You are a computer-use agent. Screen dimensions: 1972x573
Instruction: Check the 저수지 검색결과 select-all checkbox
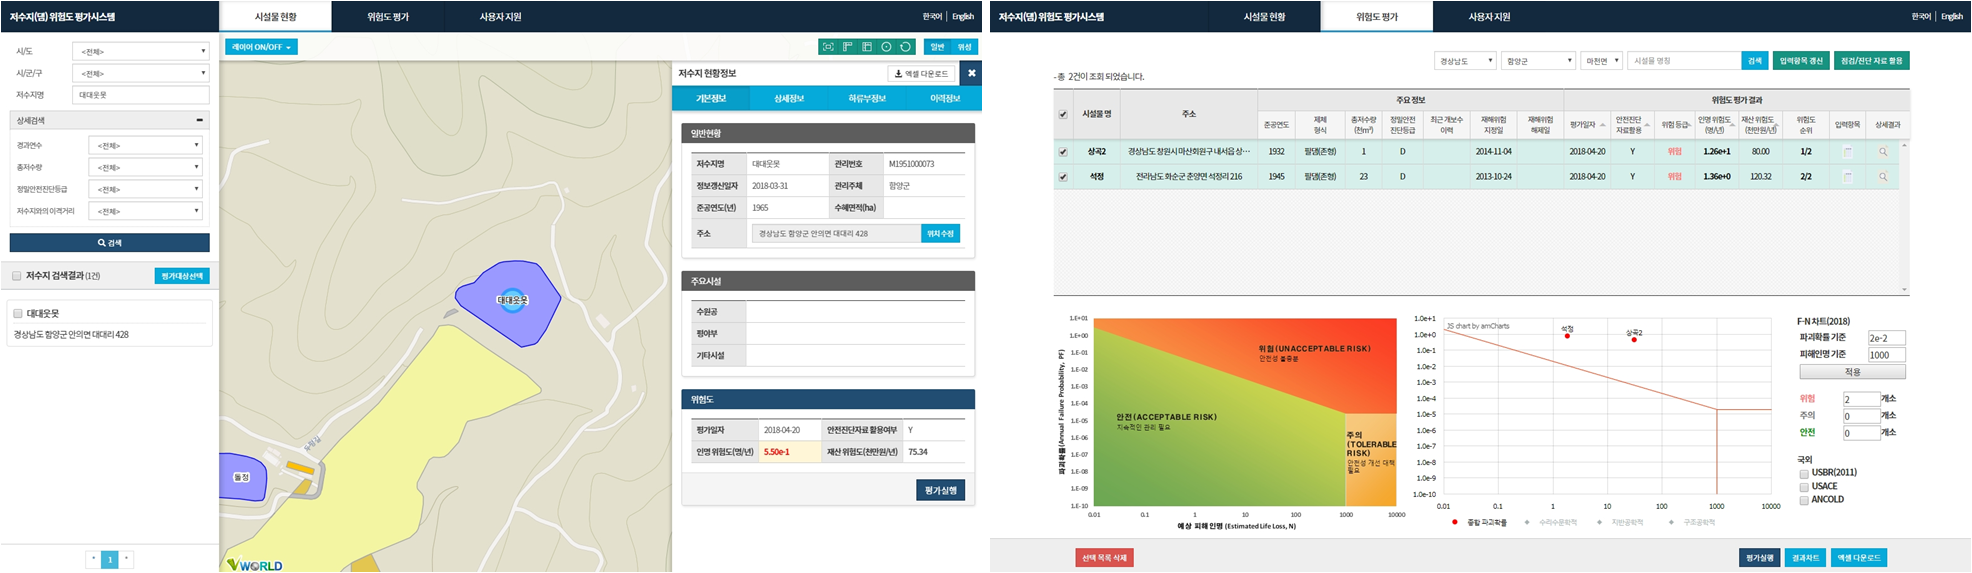pyautogui.click(x=17, y=276)
